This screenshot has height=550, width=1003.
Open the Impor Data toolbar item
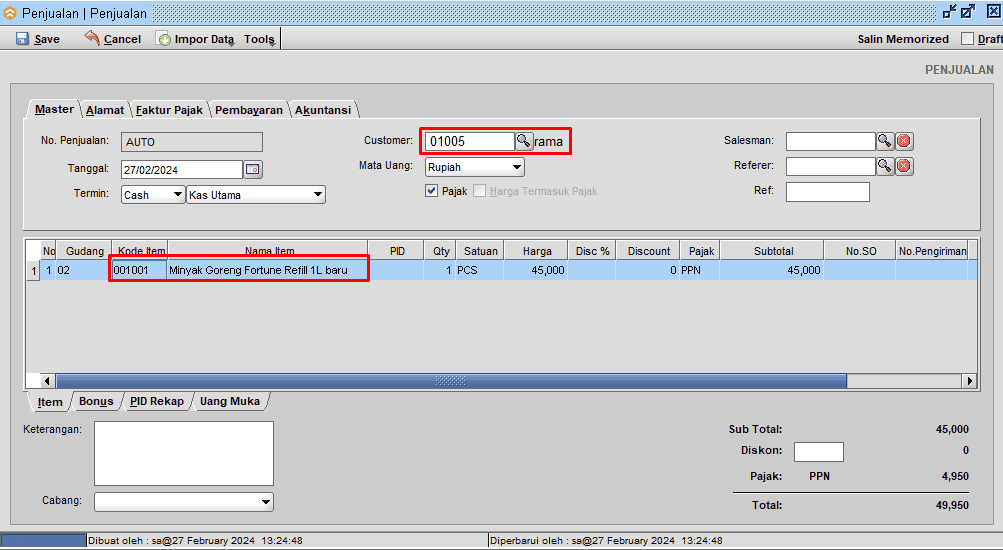point(196,39)
